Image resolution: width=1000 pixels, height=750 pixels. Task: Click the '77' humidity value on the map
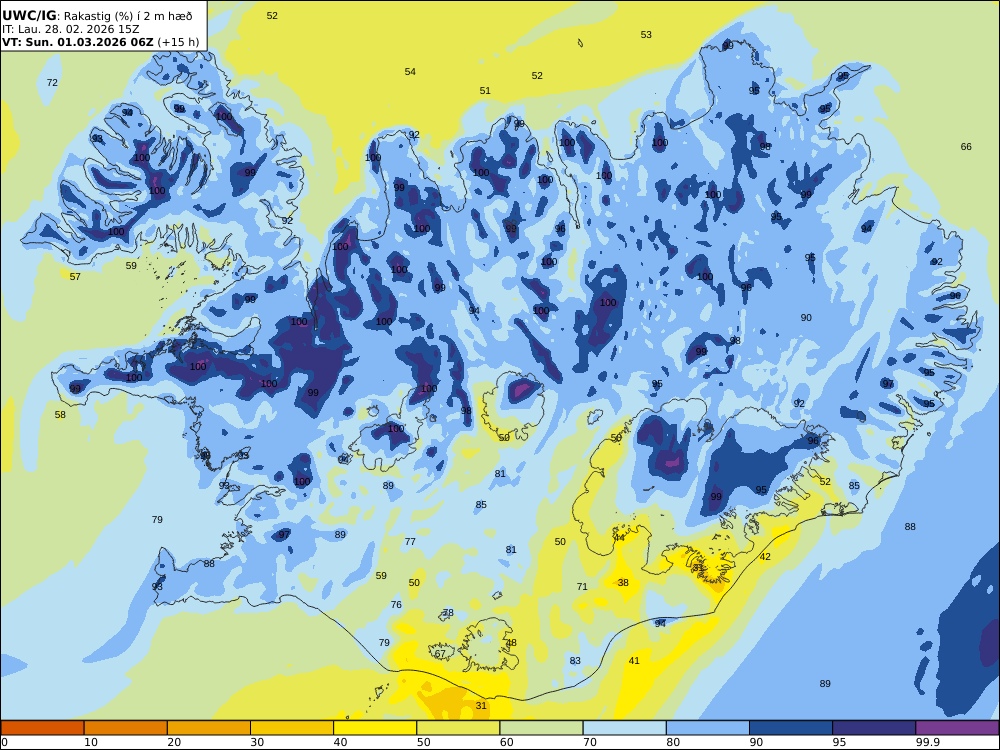coord(410,541)
